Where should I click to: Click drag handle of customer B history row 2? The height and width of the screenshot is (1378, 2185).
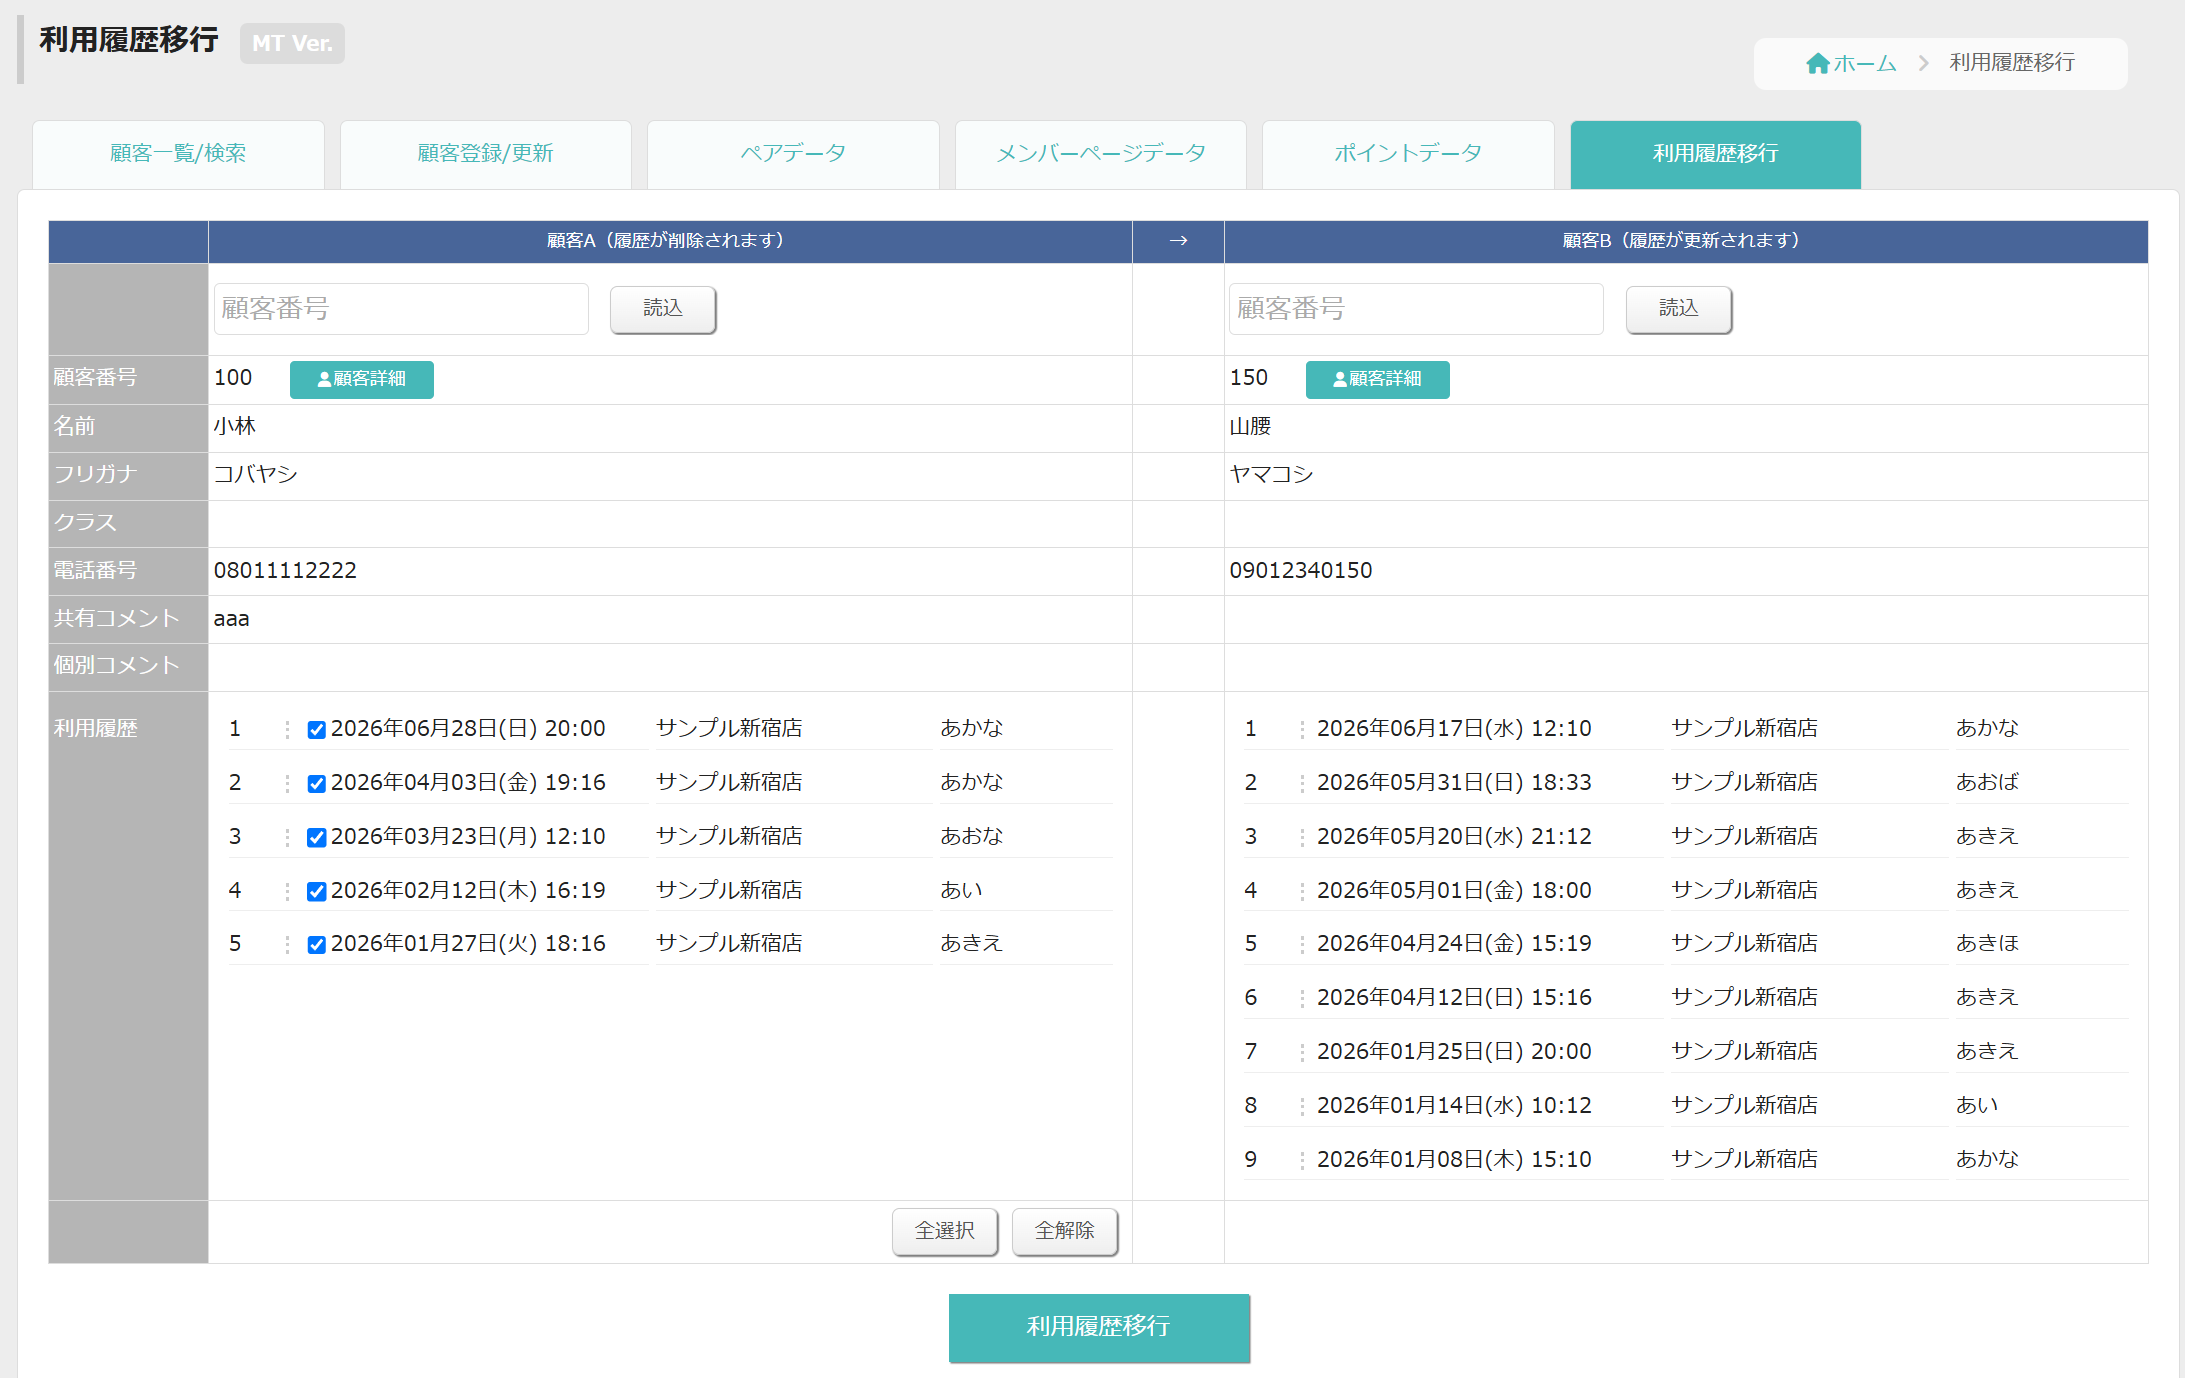(1302, 783)
